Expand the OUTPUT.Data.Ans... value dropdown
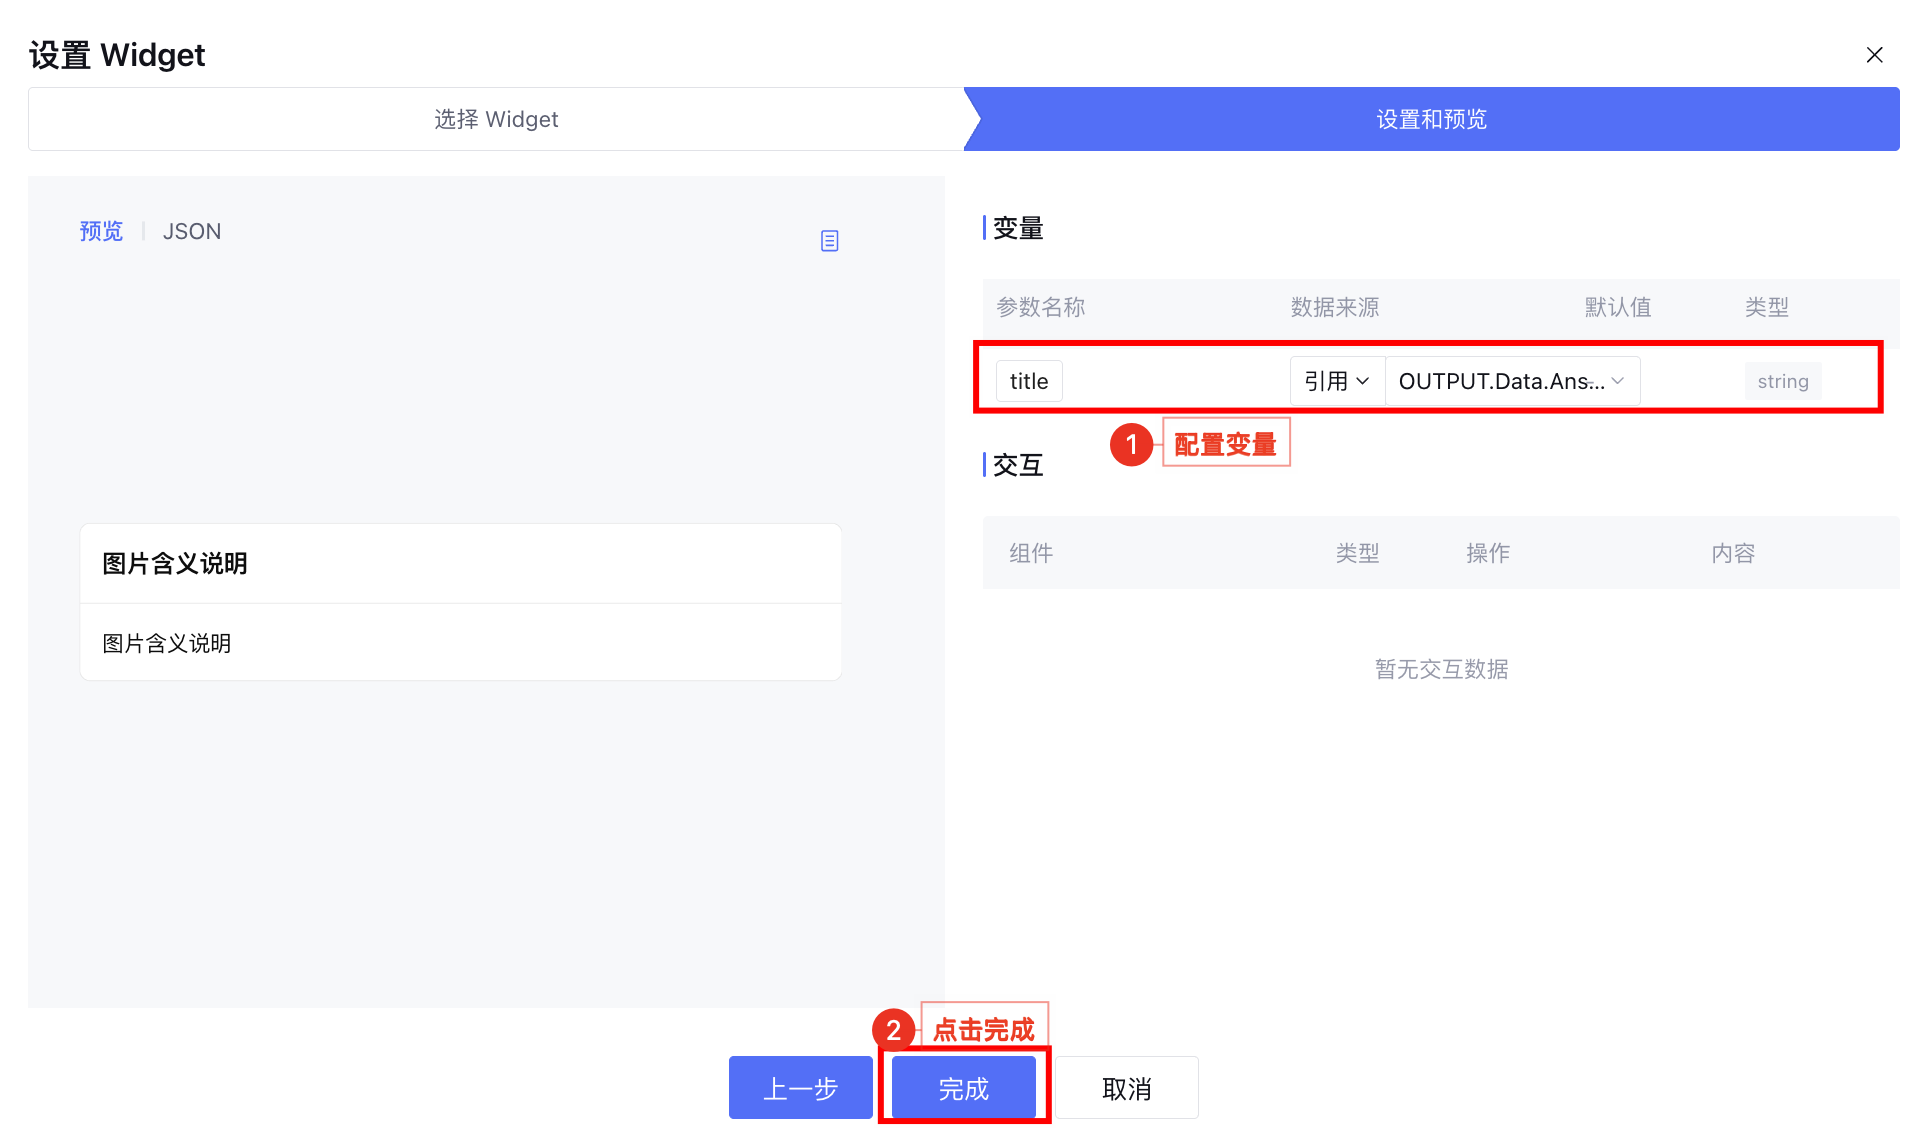The height and width of the screenshot is (1134, 1932). point(1511,381)
